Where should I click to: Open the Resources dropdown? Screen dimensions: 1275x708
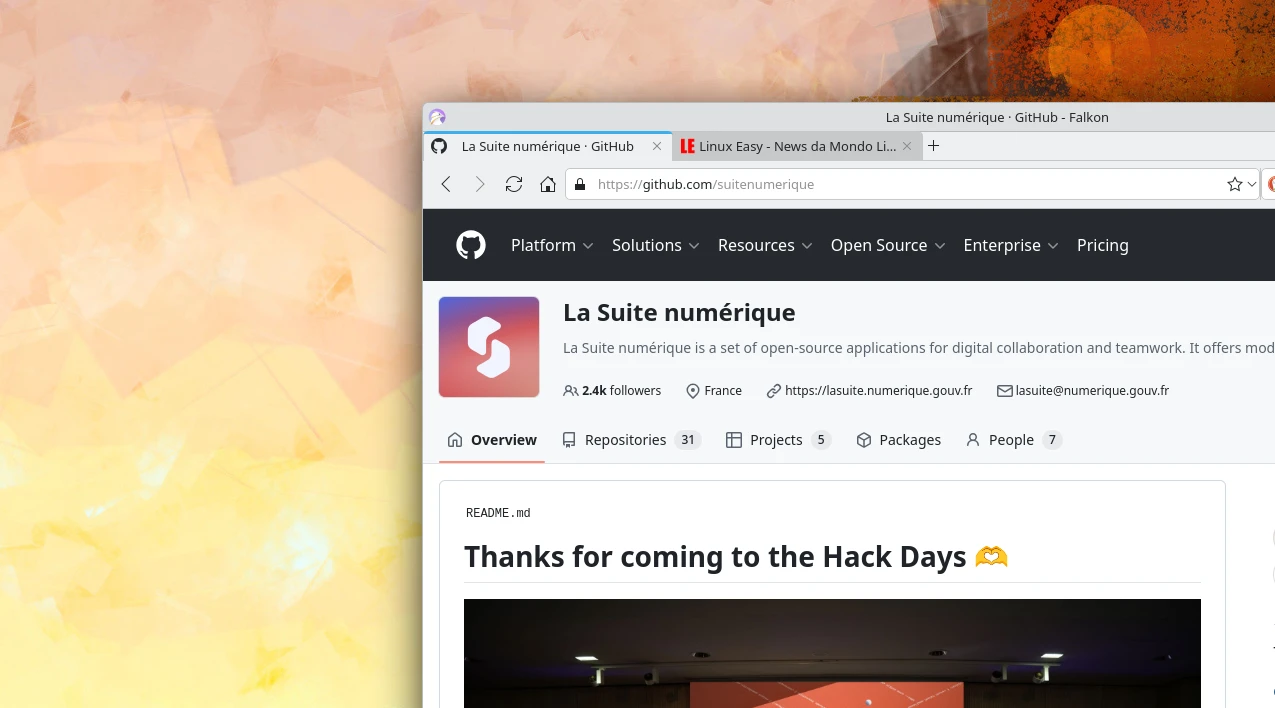(765, 245)
